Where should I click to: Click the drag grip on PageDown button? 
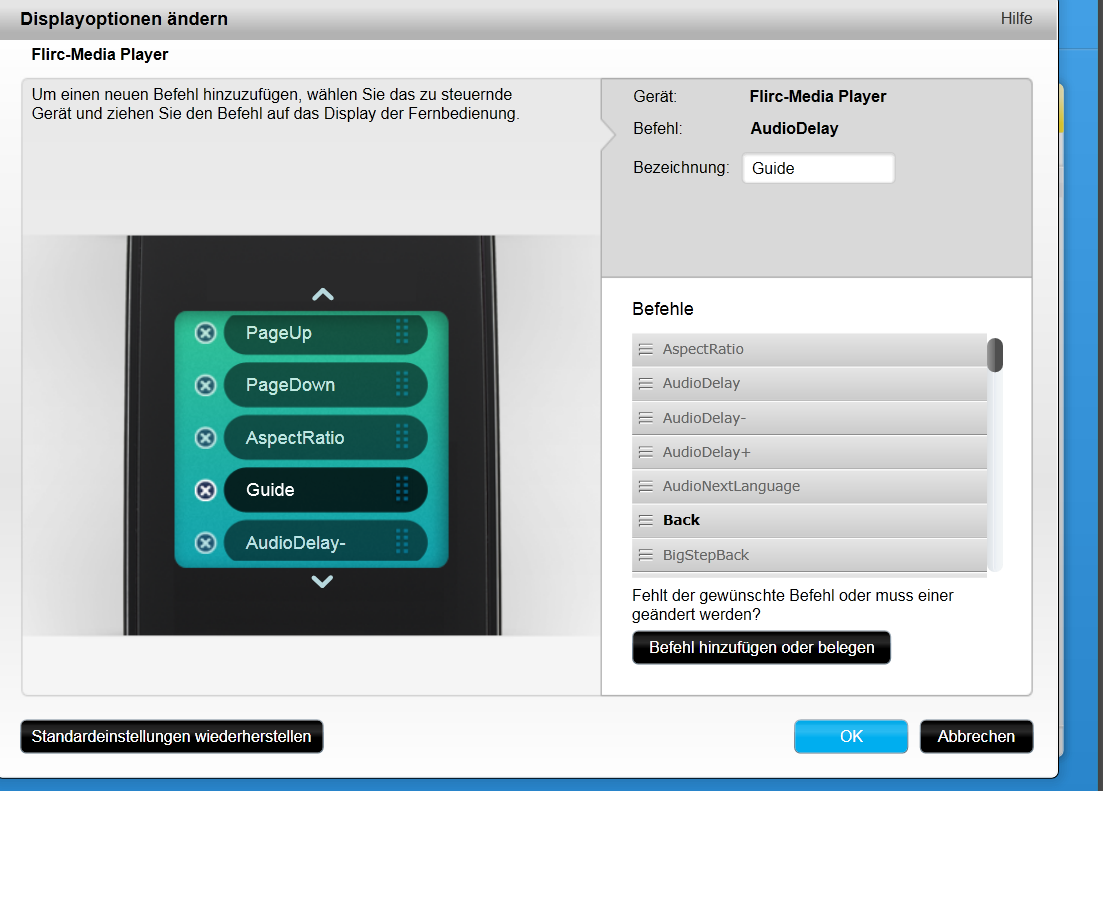pos(402,384)
